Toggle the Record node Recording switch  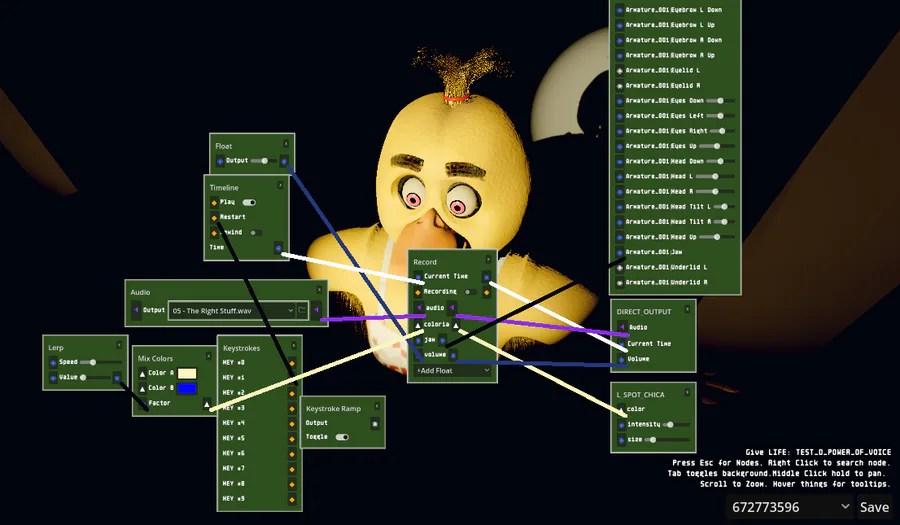(x=470, y=292)
